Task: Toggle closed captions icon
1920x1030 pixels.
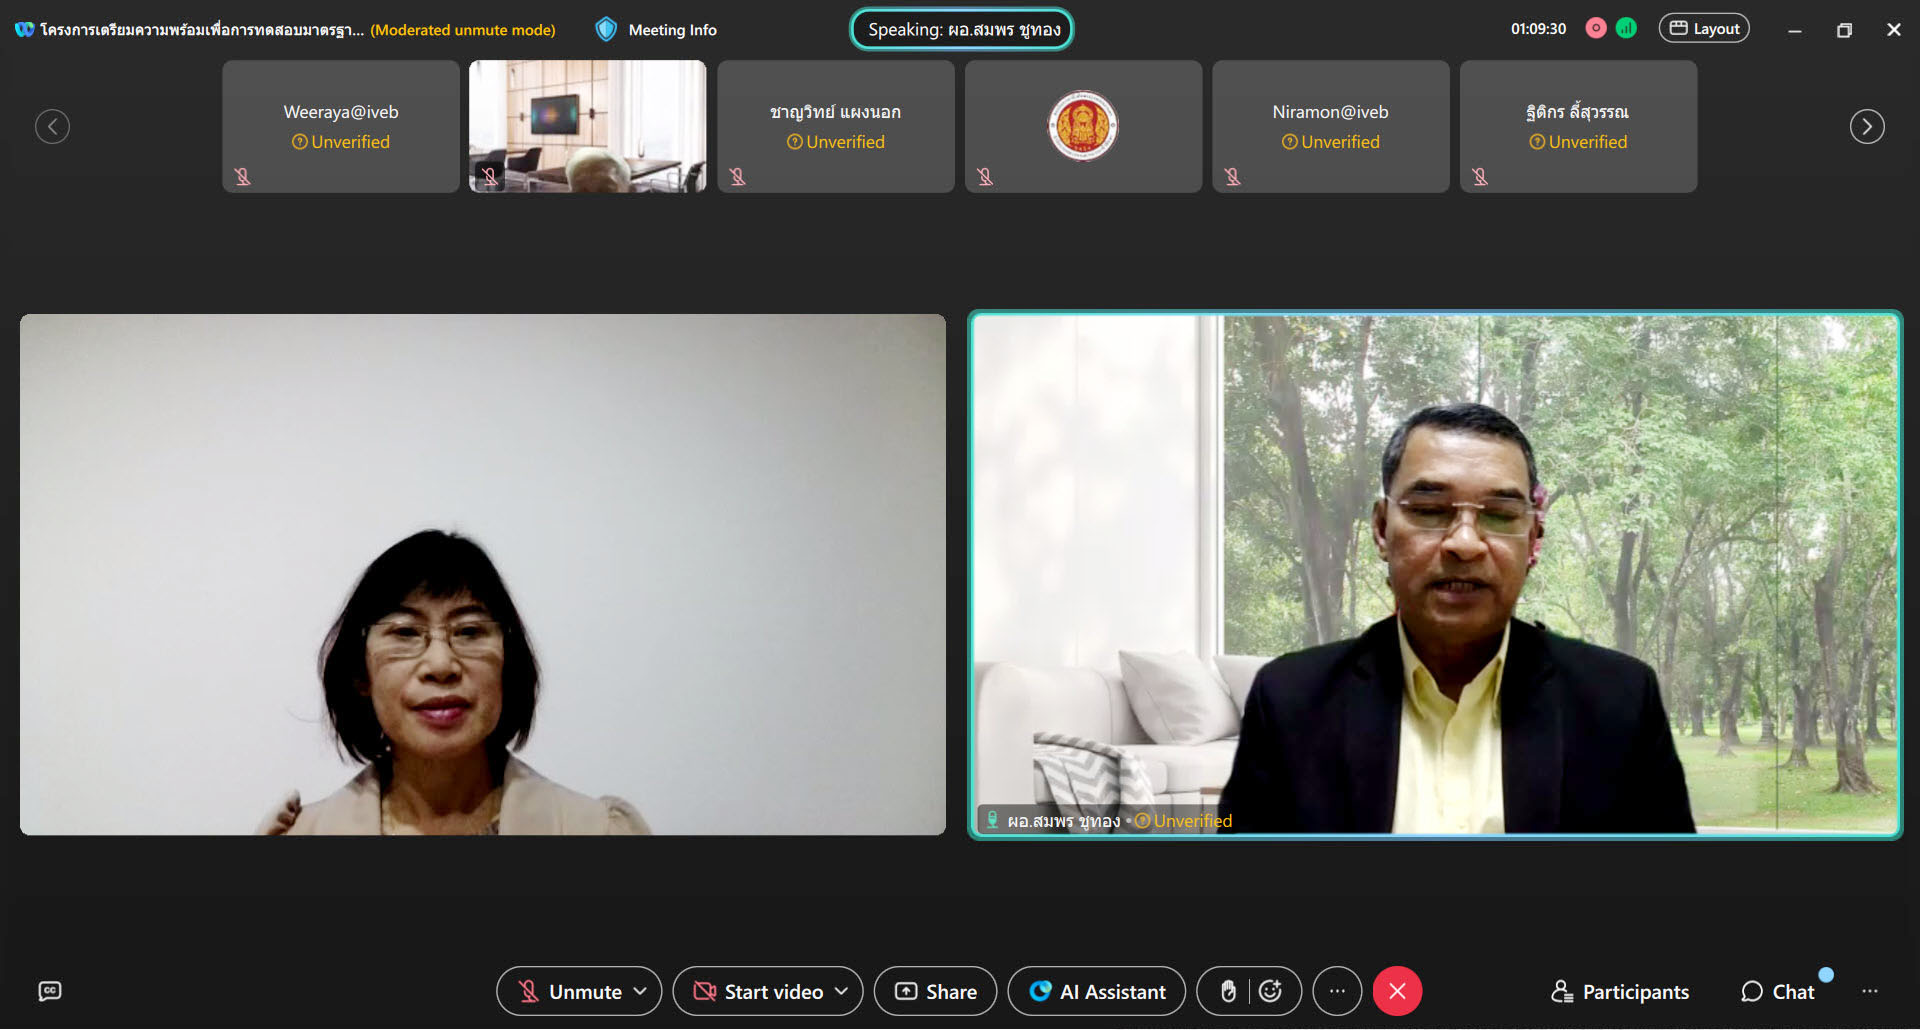Action: pos(50,991)
